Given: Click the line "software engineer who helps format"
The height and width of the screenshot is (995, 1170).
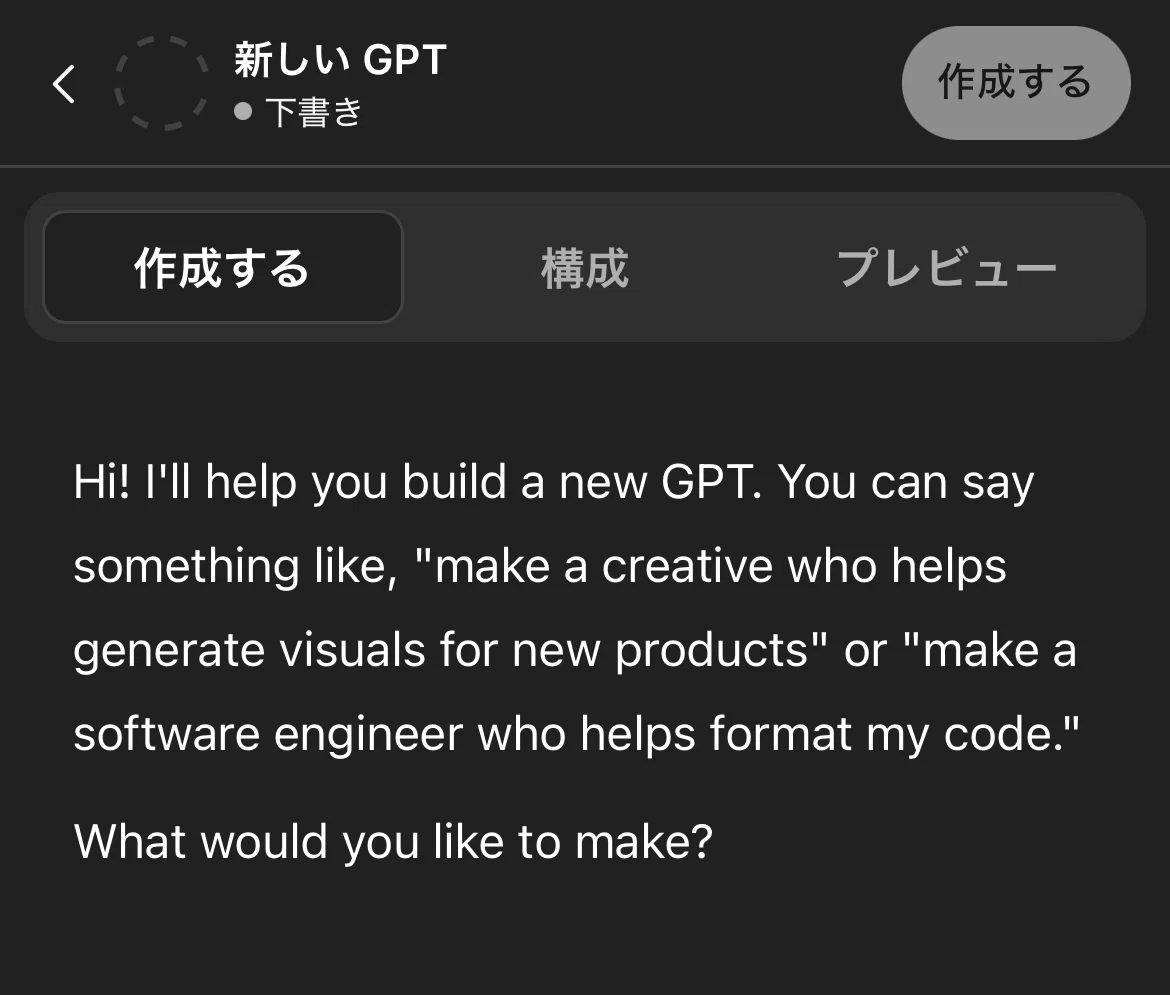Looking at the screenshot, I should [x=576, y=734].
